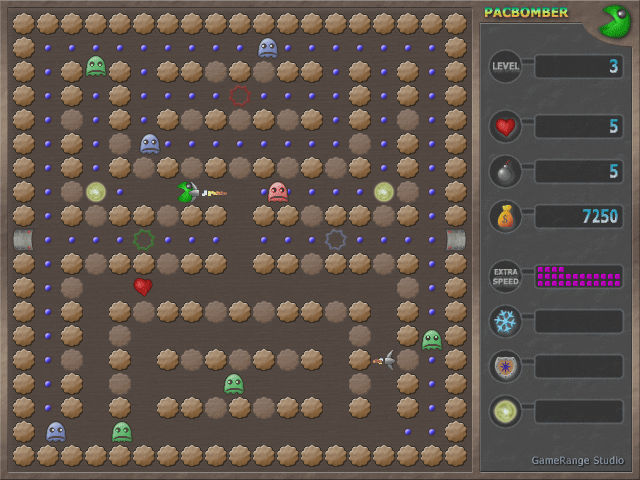This screenshot has height=480, width=640.
Task: Click the PACBOMBER title text
Action: [x=526, y=13]
